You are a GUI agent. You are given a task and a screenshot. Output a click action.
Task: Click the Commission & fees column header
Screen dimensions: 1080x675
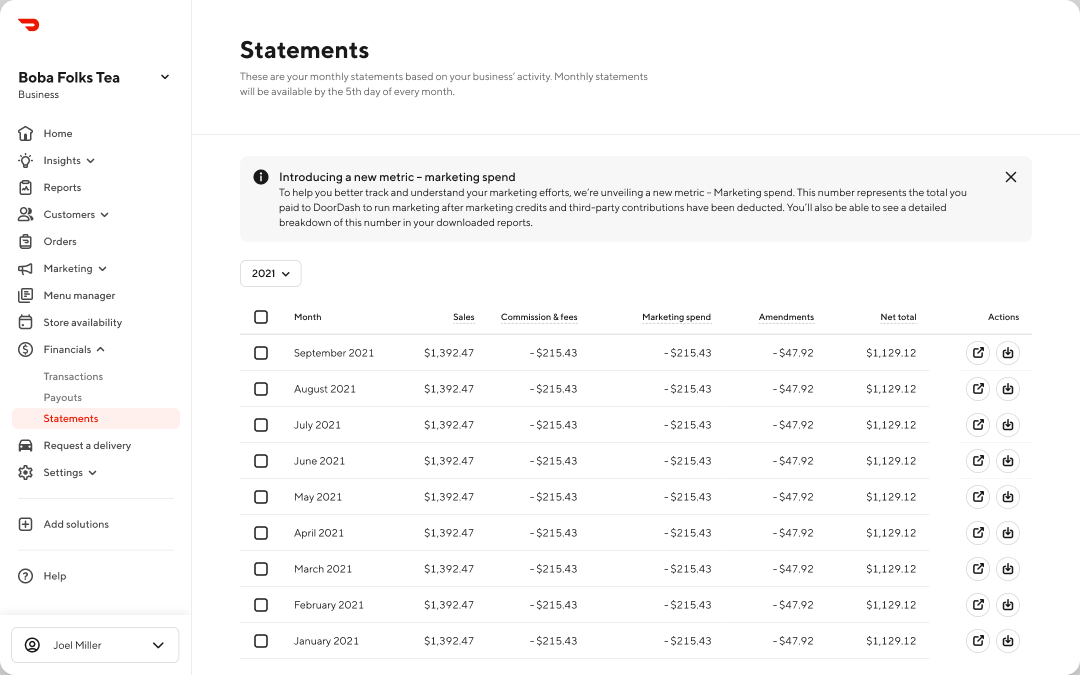[539, 317]
